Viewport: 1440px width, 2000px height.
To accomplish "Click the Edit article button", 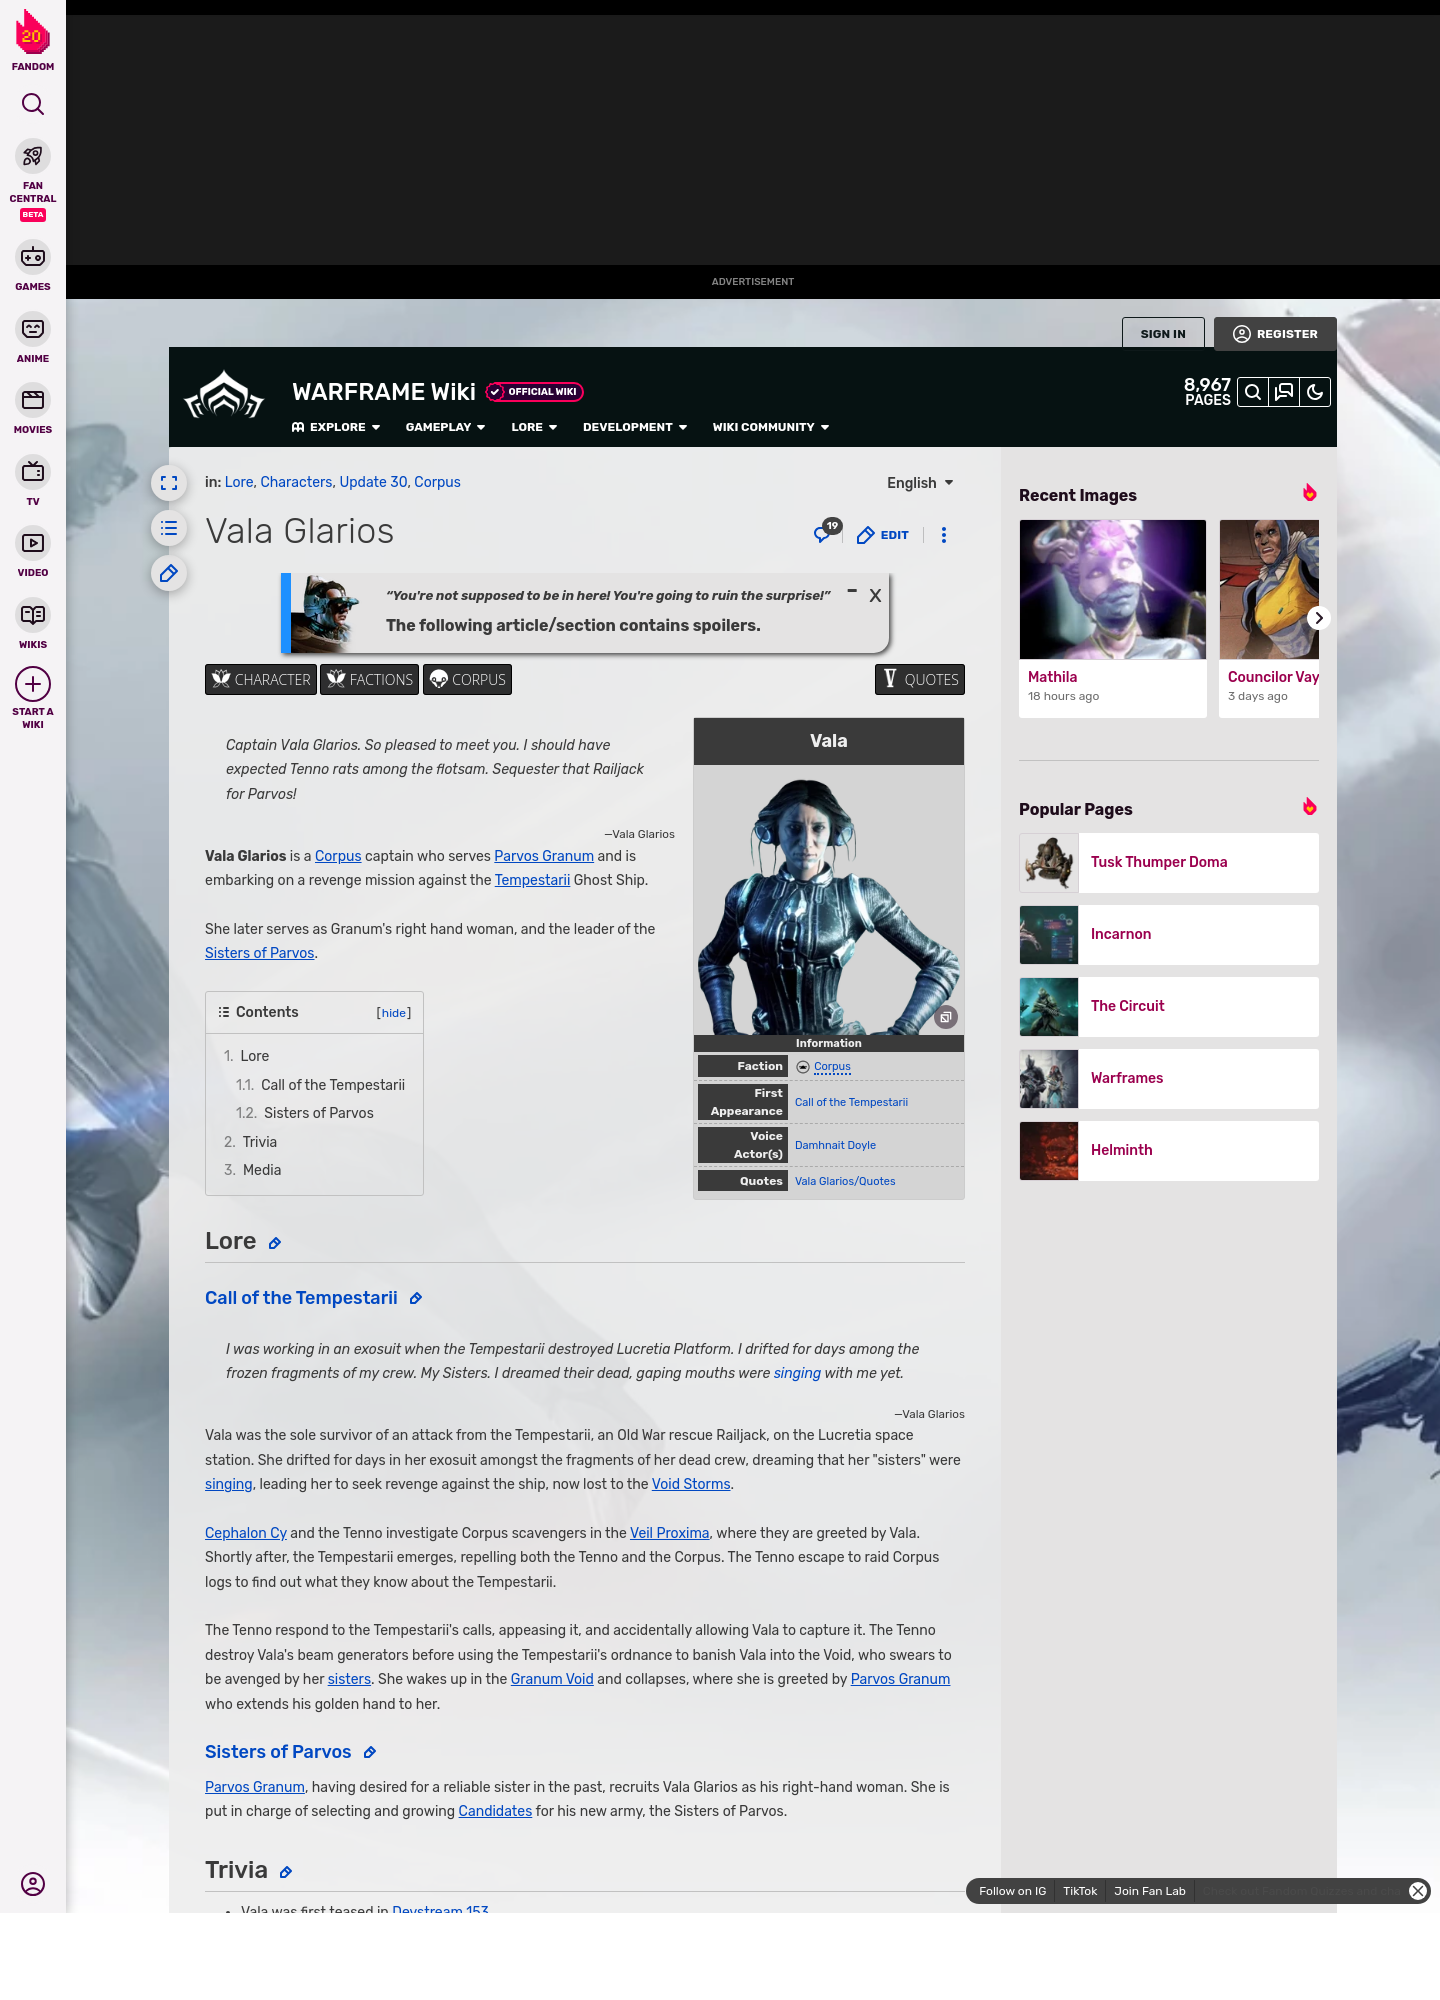I will click(883, 535).
